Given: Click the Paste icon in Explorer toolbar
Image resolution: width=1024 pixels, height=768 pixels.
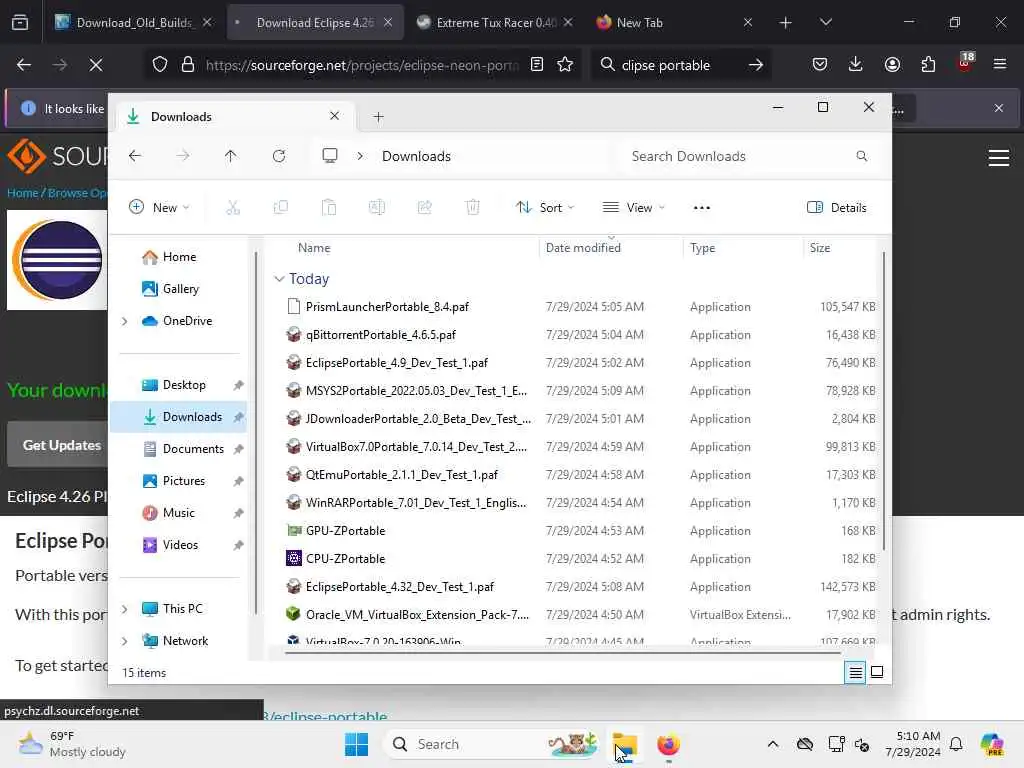Looking at the screenshot, I should 328,208.
